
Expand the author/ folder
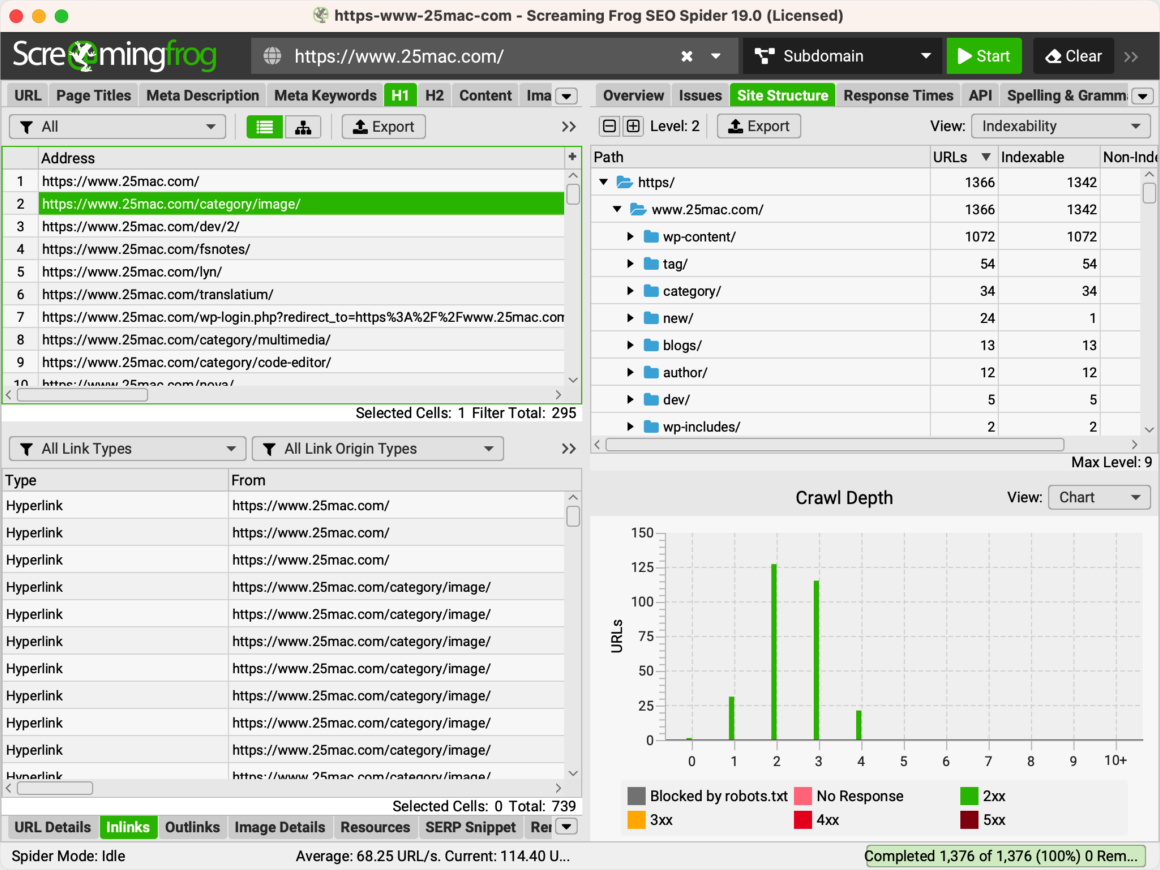(x=630, y=373)
